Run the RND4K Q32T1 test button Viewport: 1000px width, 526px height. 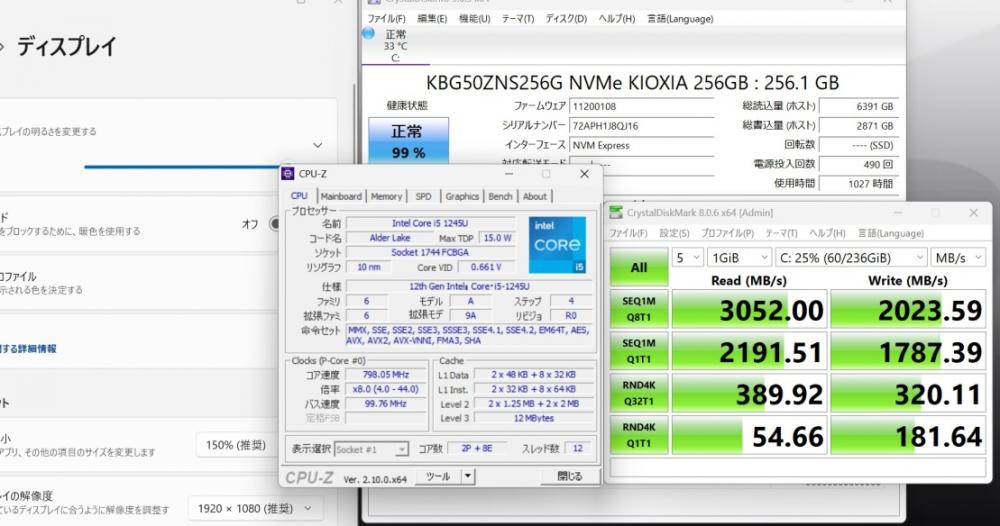(638, 393)
